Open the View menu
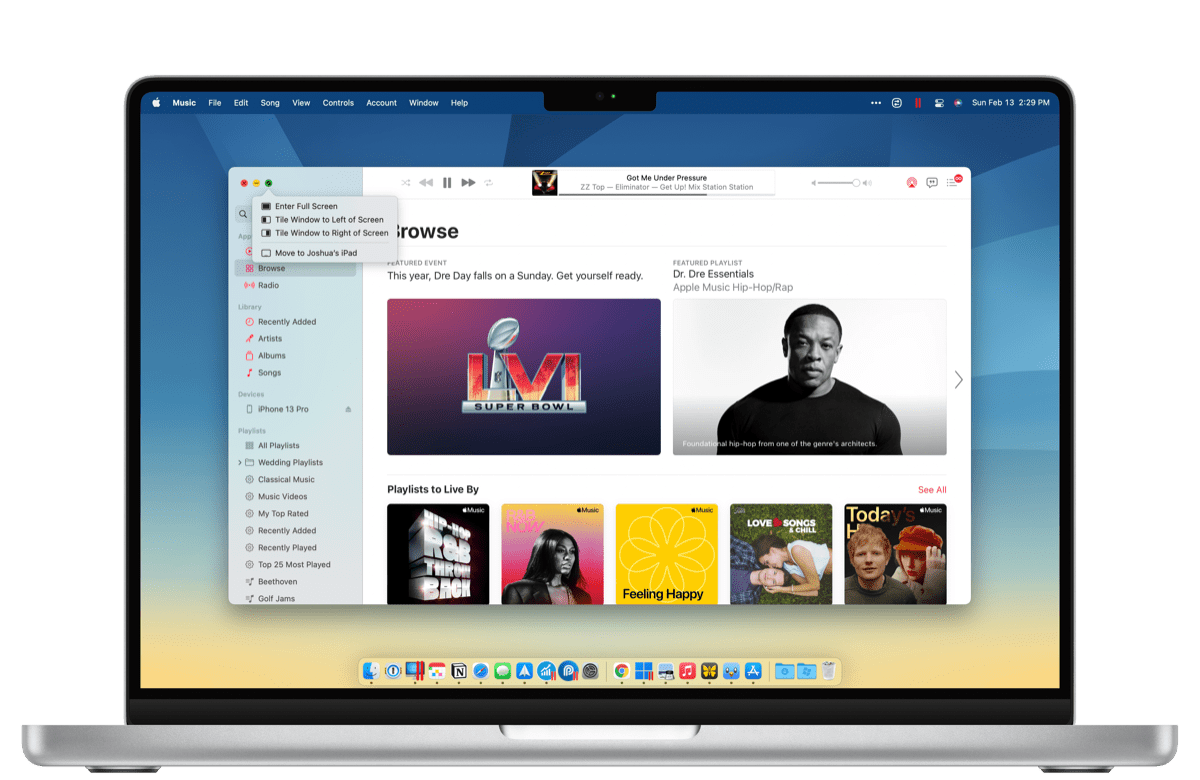Viewport: 1200px width, 780px height. (x=301, y=103)
